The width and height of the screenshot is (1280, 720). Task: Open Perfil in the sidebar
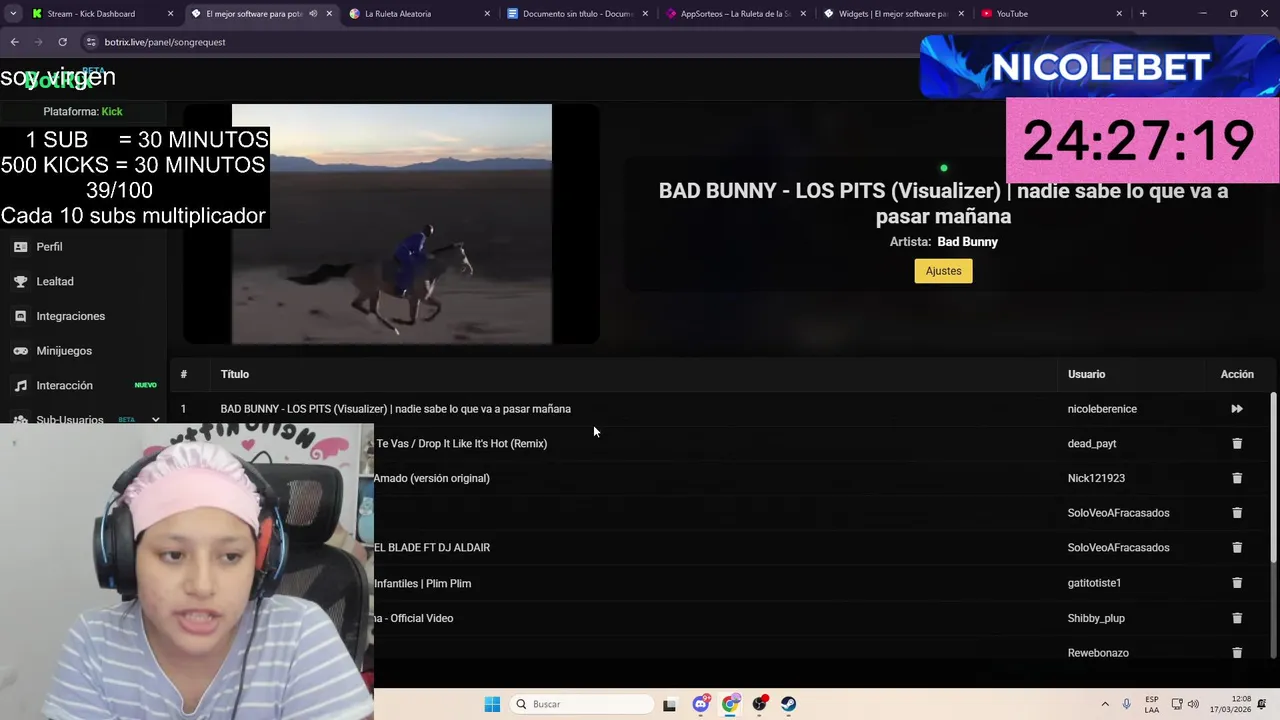(x=49, y=247)
